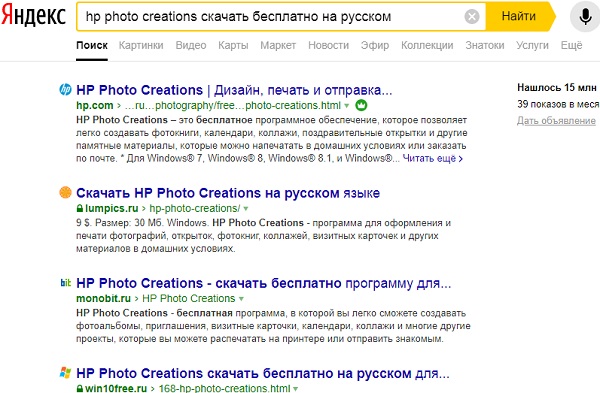This screenshot has width=600, height=393.
Task: Open the 'HP Photo Creations' breadcrumb under monobit.ru
Action: 189,298
